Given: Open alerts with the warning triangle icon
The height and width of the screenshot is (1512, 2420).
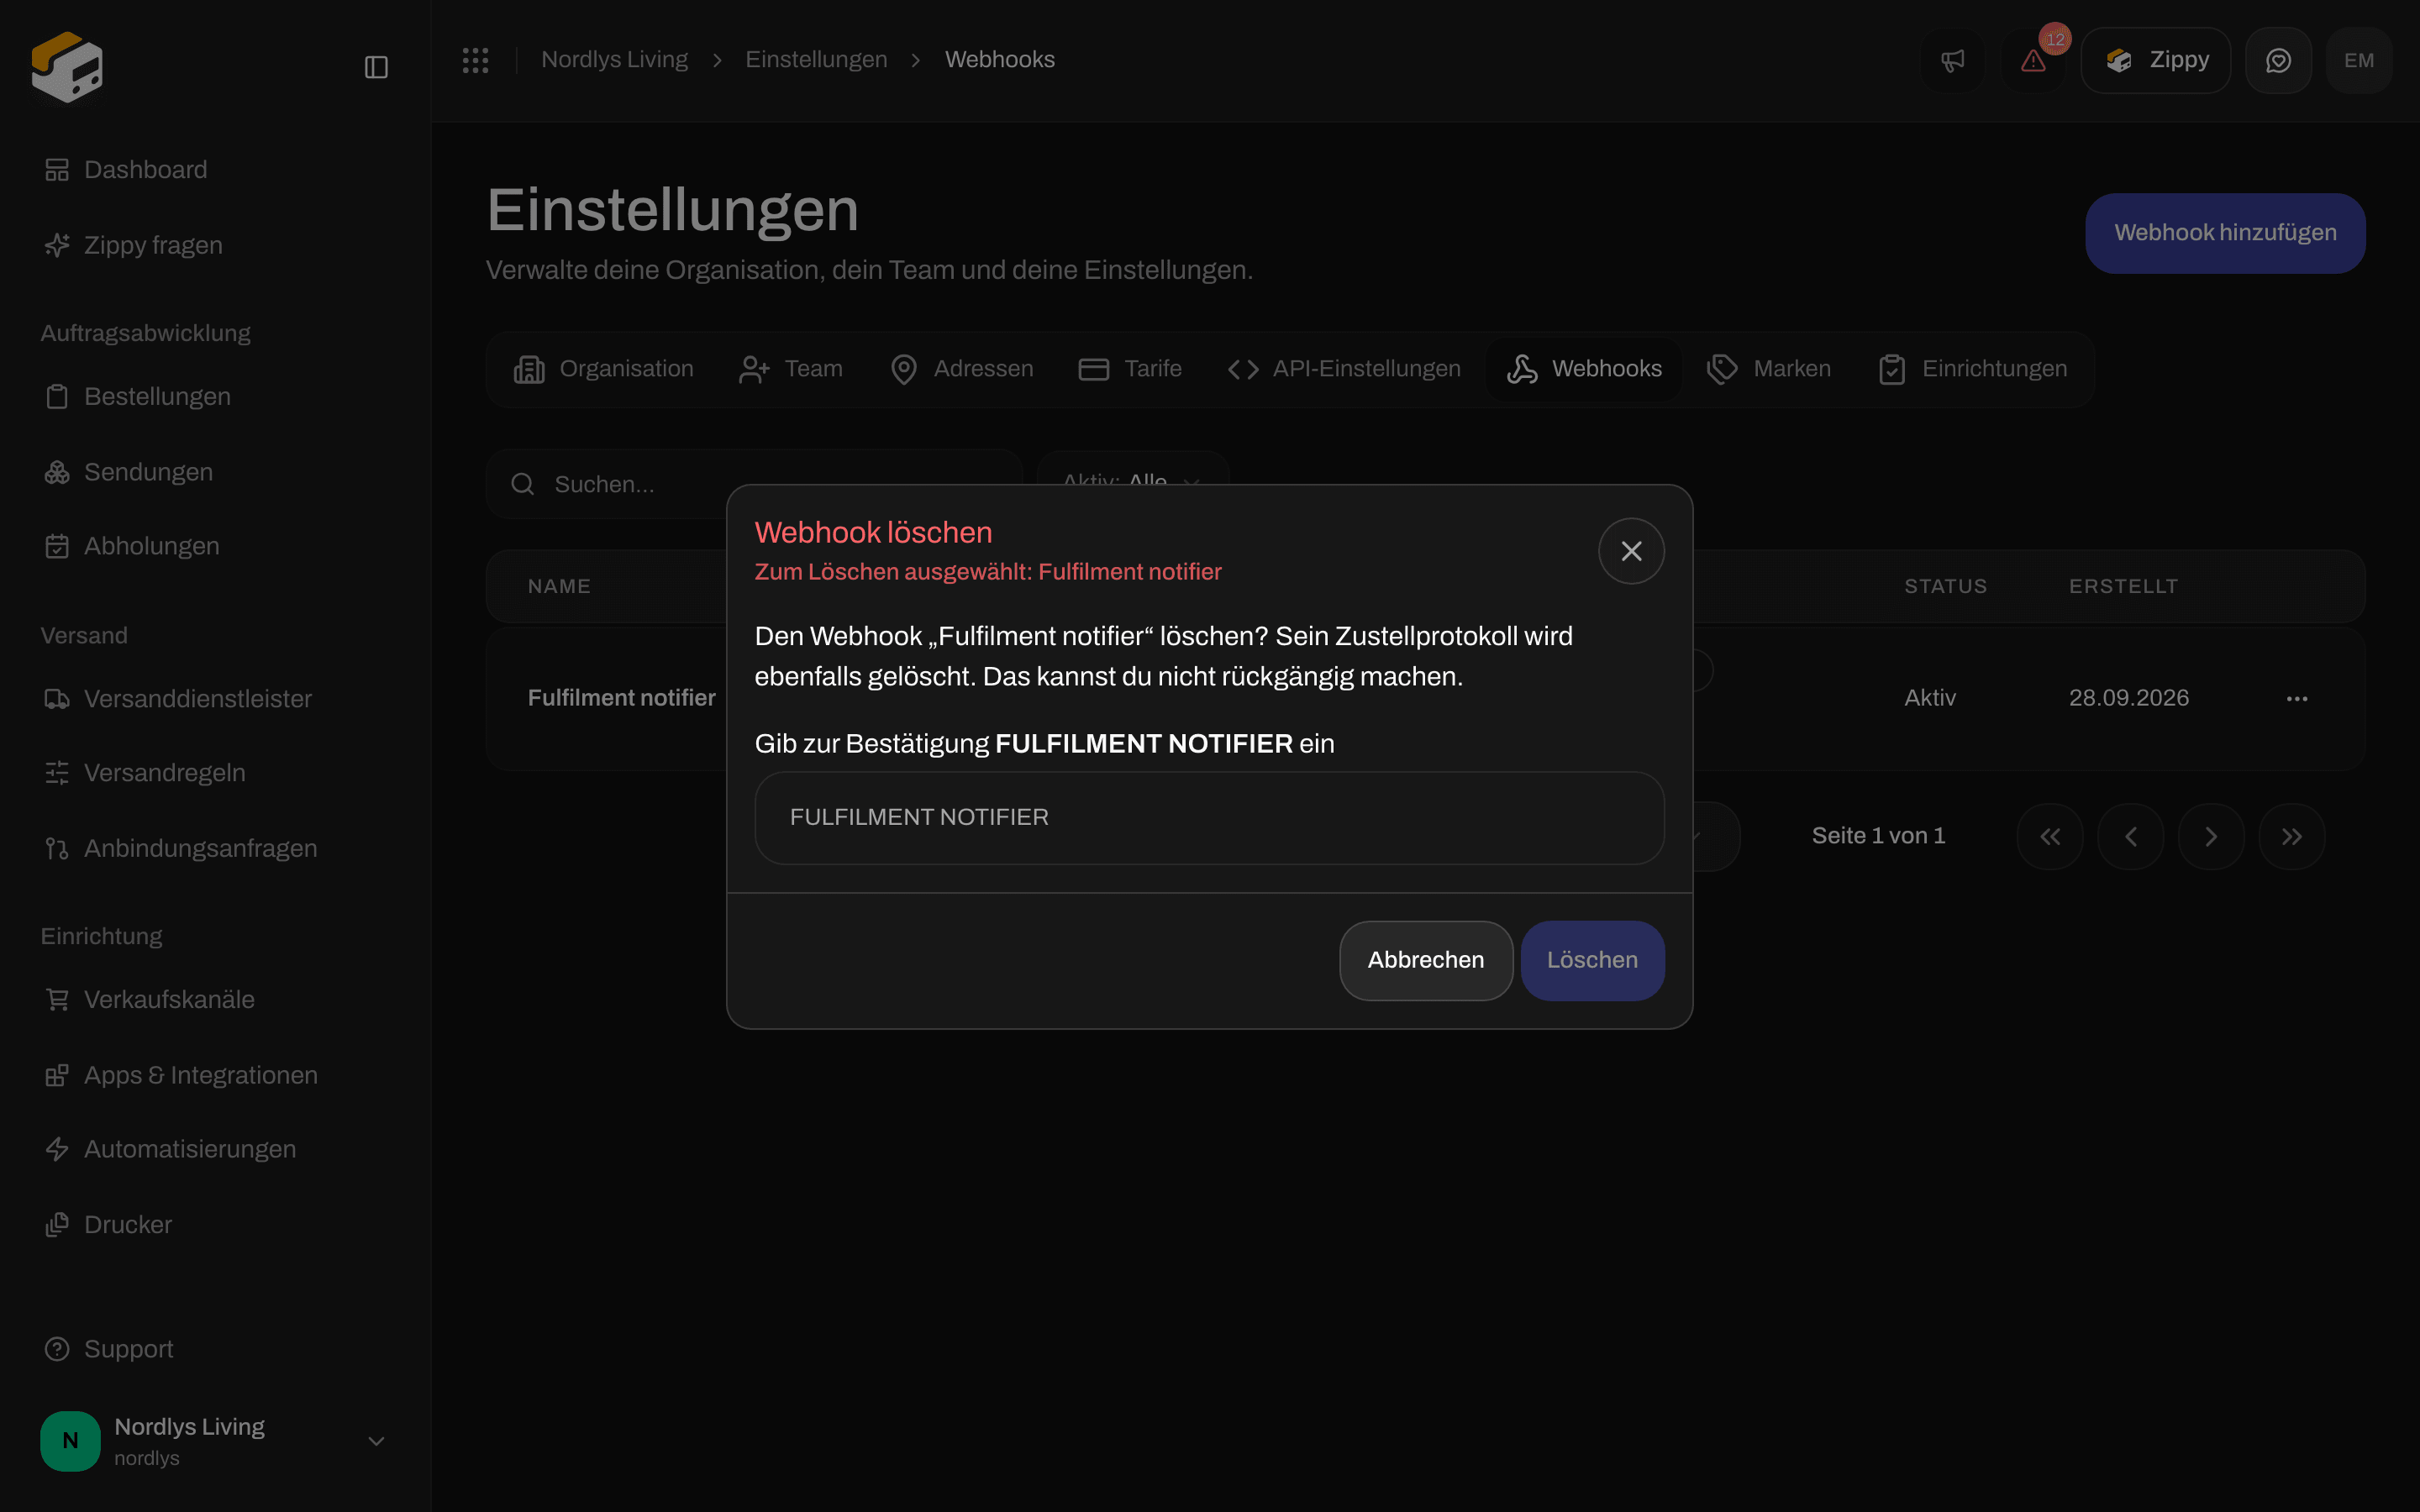Looking at the screenshot, I should pos(2033,61).
